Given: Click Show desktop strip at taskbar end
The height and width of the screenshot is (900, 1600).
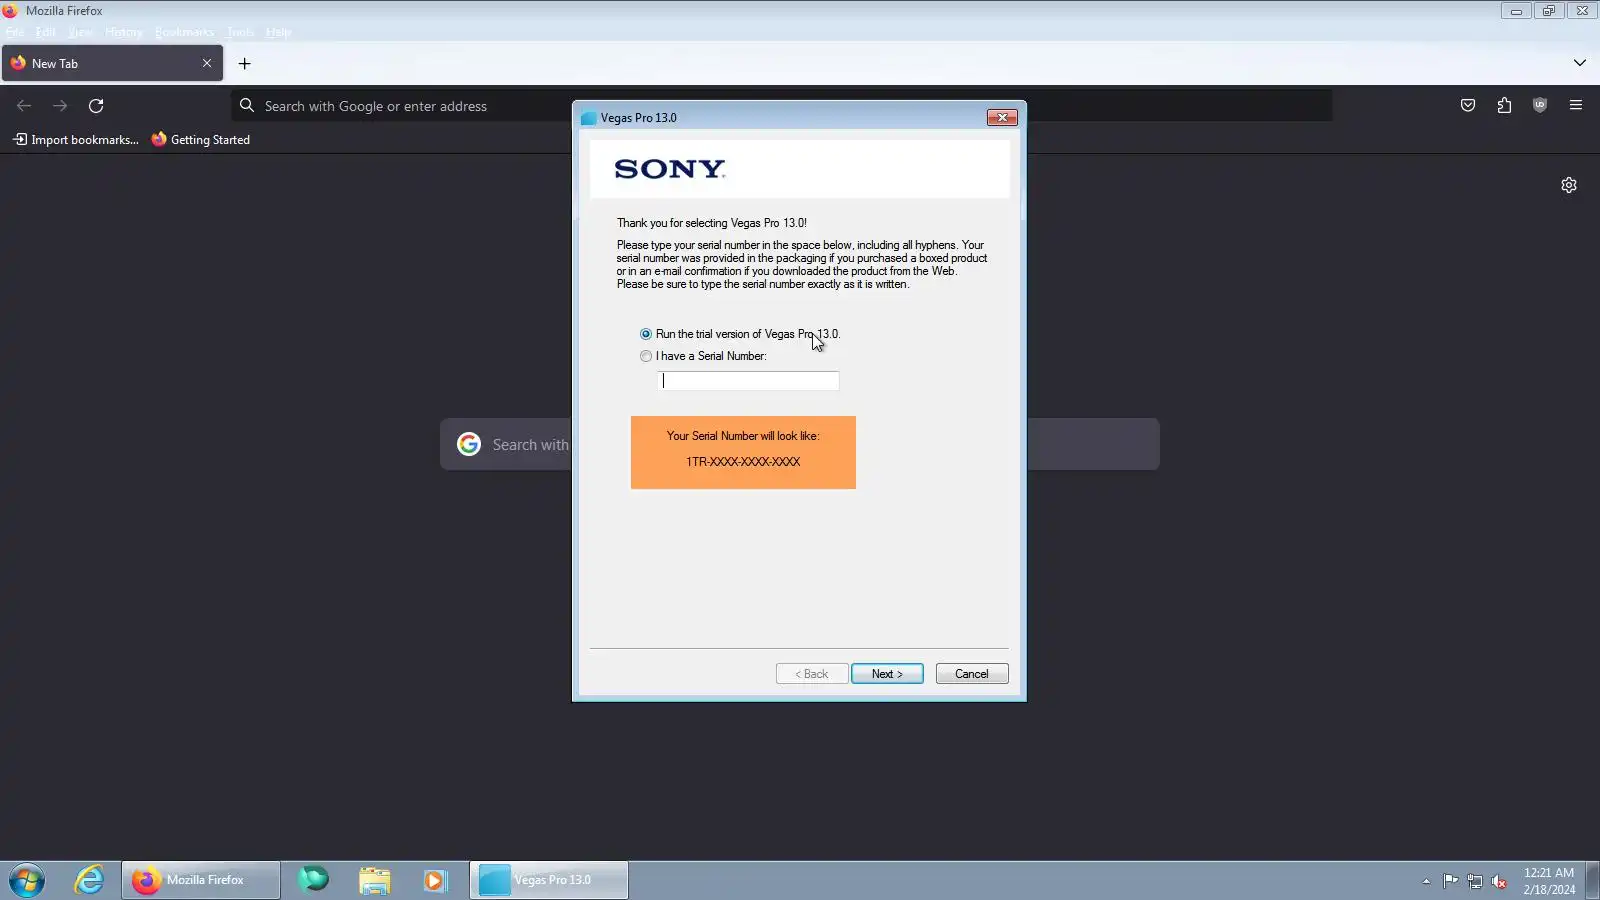Looking at the screenshot, I should pyautogui.click(x=1592, y=880).
